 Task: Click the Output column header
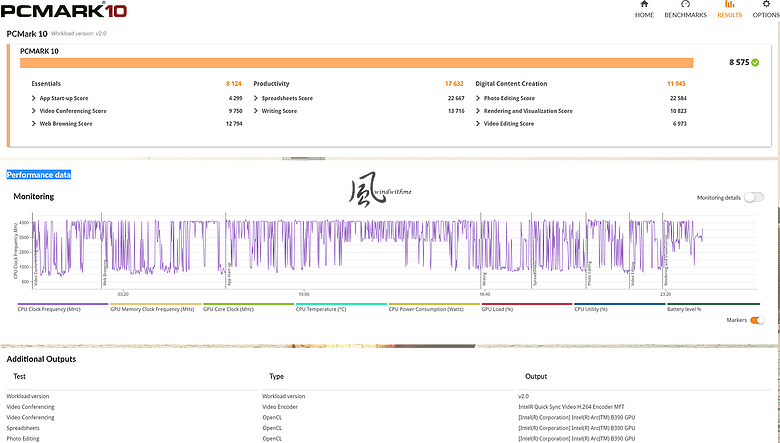[536, 376]
